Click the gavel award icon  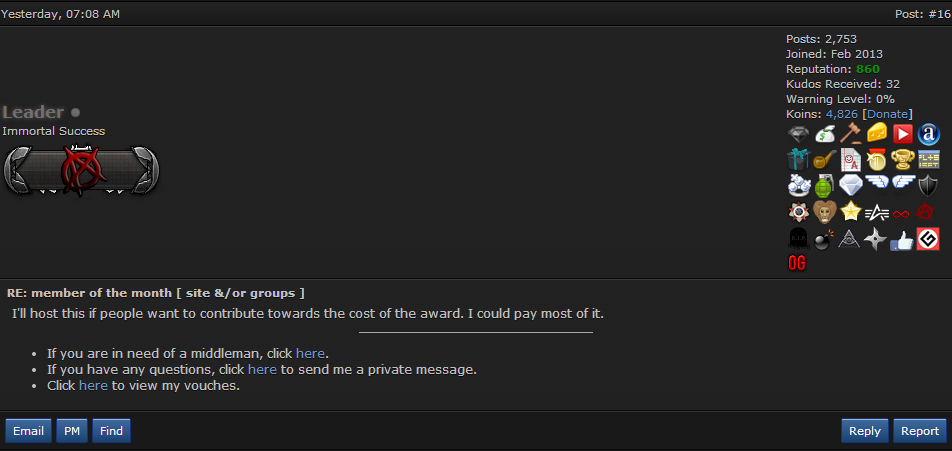pyautogui.click(x=850, y=134)
